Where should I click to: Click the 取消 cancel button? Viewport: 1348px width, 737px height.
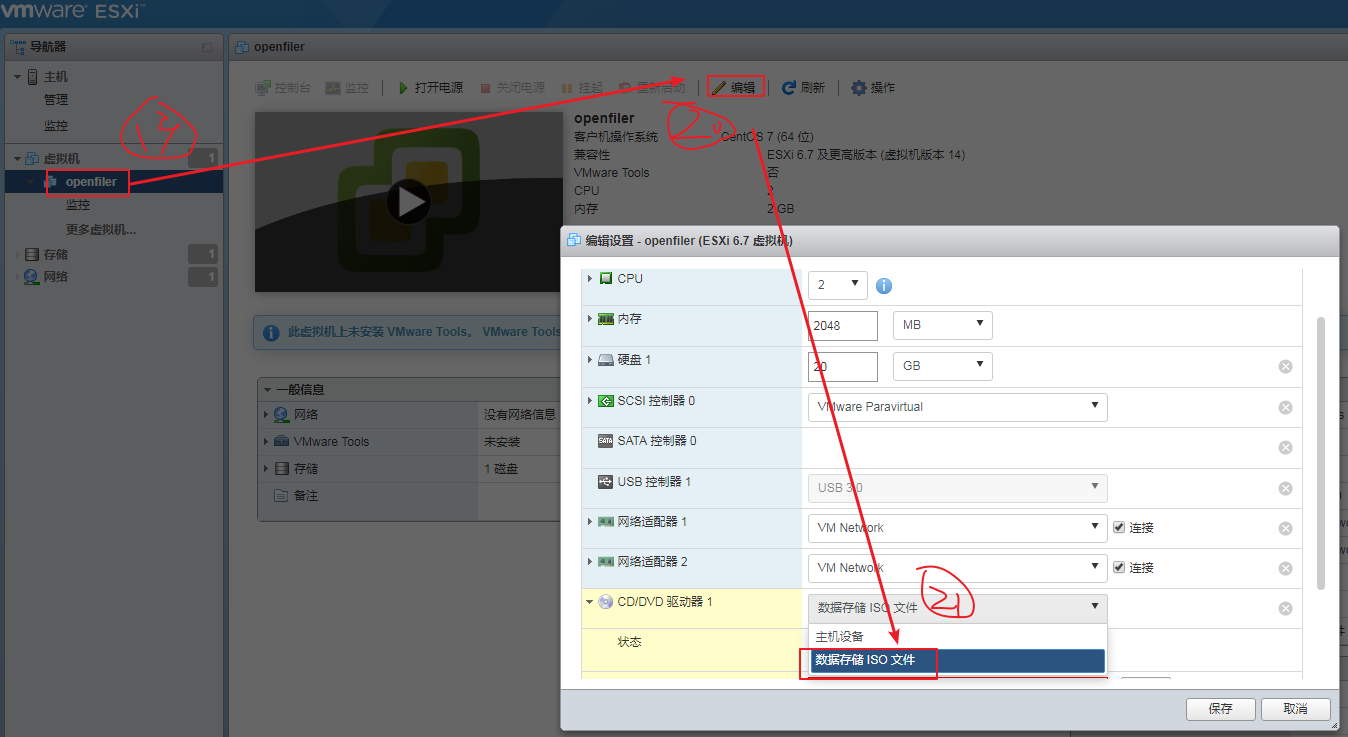point(1295,708)
